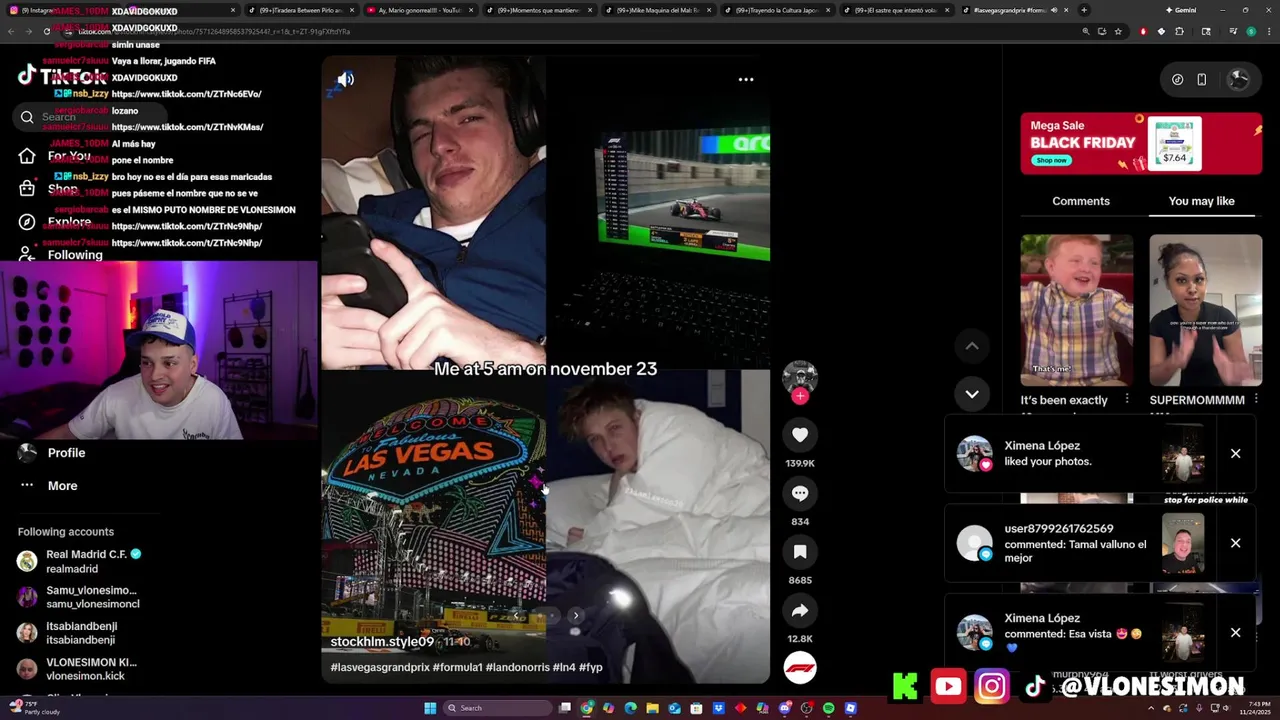This screenshot has height=720, width=1280.
Task: Click the #lasvegasgrandprix hashtag
Action: point(380,667)
